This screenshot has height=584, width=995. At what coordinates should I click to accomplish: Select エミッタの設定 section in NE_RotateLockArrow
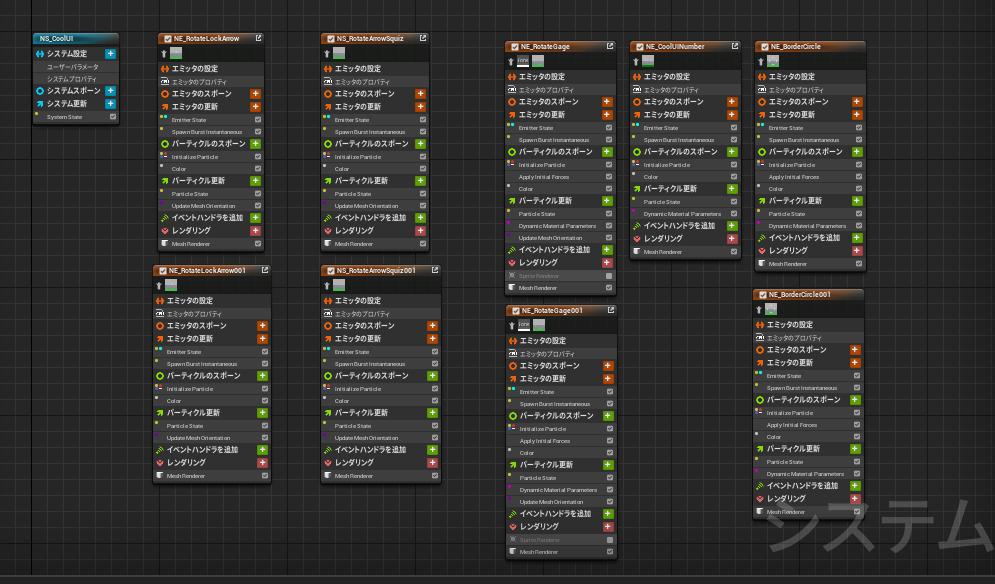[211, 69]
